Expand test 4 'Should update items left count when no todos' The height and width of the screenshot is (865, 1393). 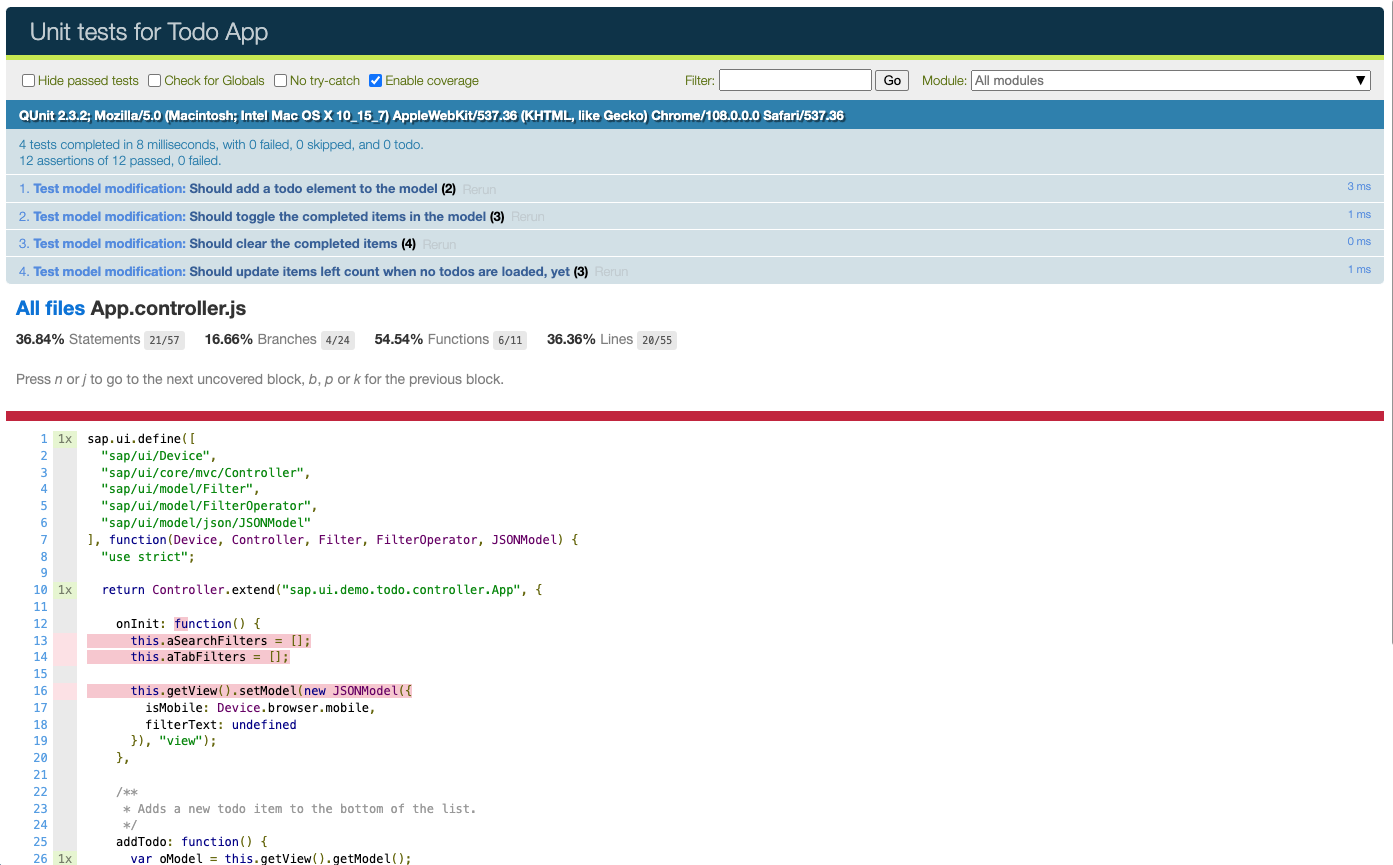[x=379, y=271]
